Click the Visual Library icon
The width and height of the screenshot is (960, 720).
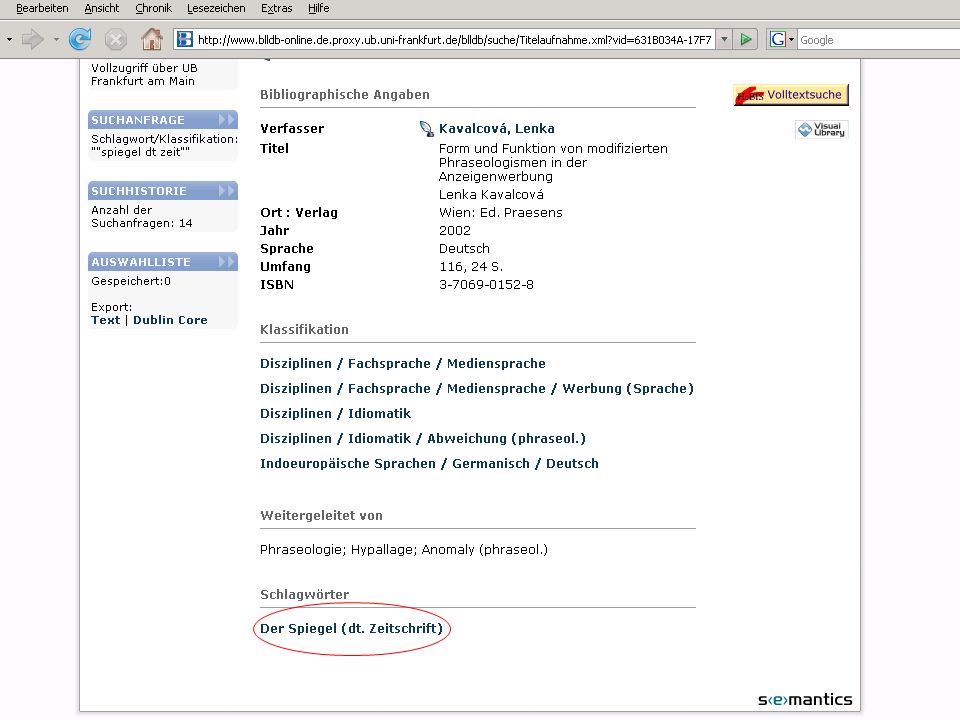[x=822, y=129]
